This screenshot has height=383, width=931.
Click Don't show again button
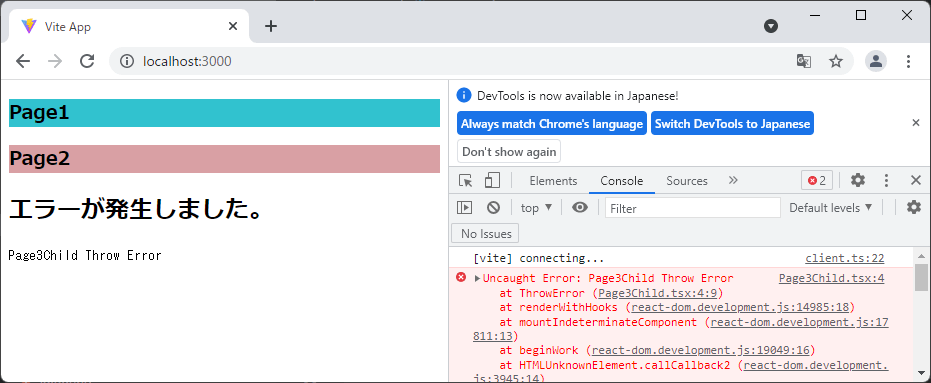[509, 151]
